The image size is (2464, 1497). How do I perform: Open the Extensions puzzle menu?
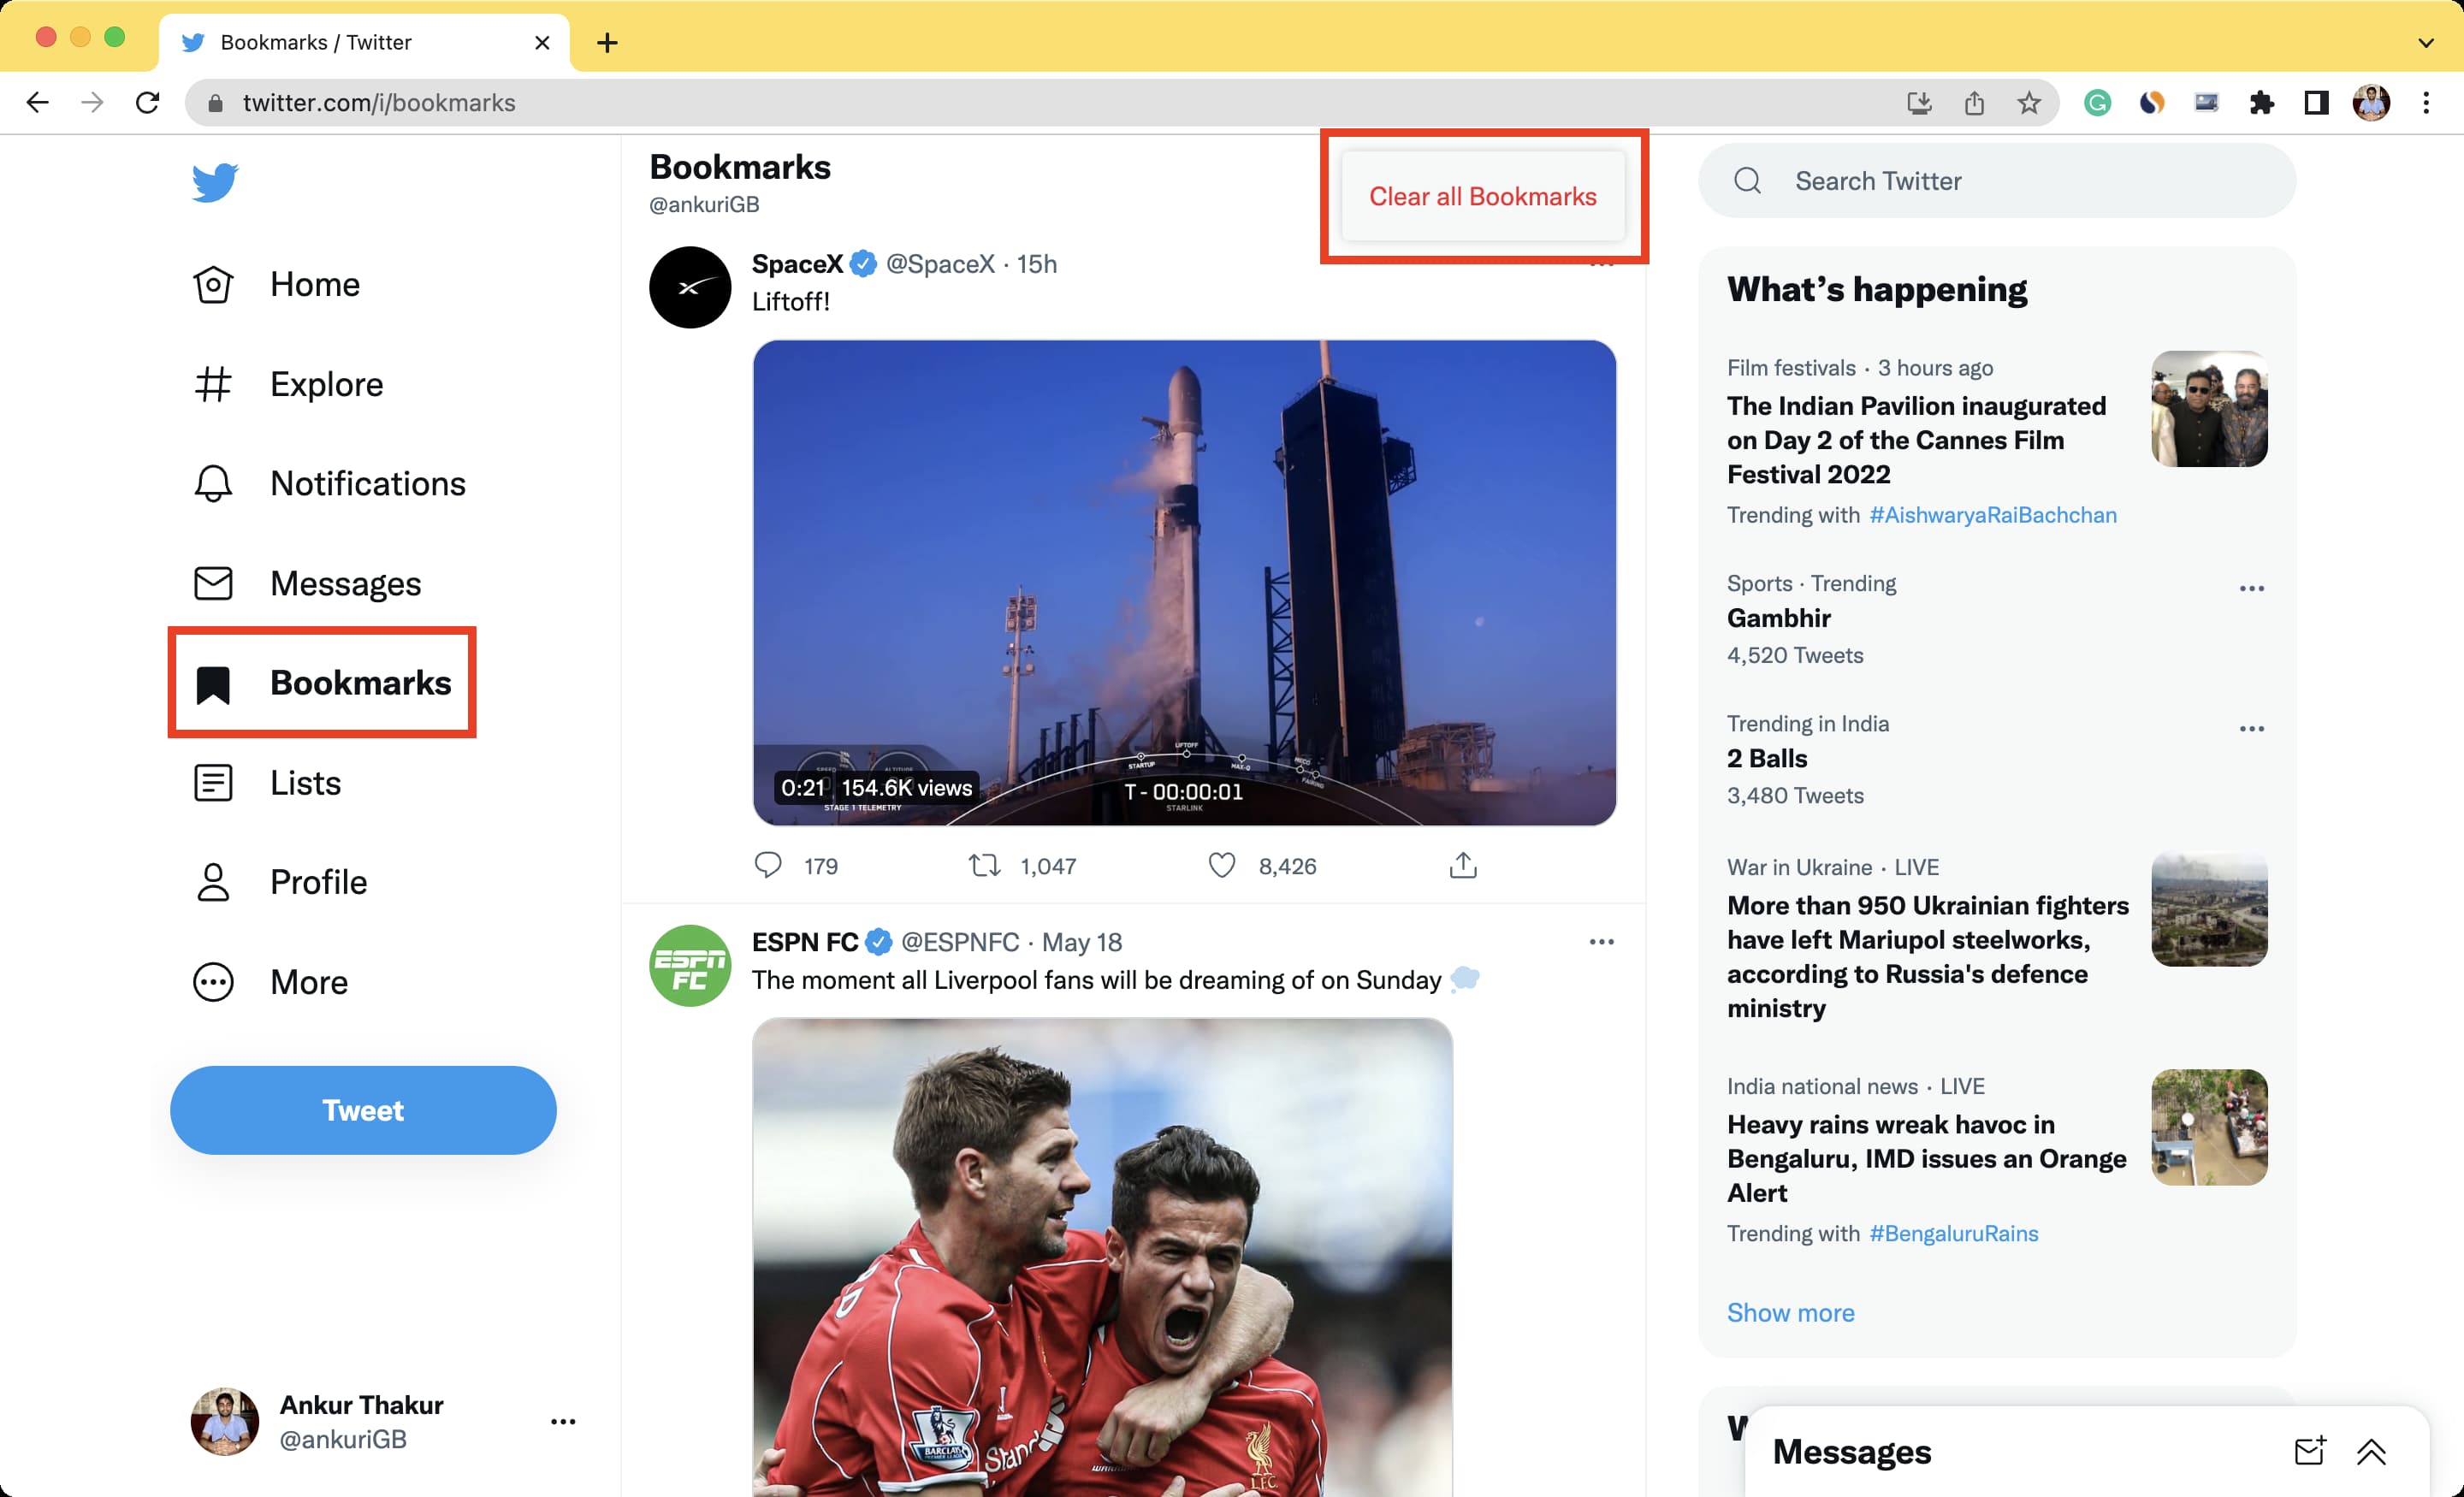click(2261, 103)
